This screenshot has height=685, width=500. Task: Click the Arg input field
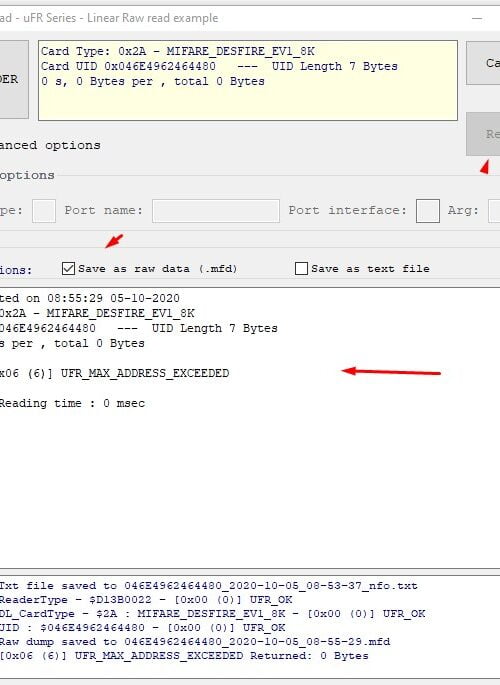494,211
